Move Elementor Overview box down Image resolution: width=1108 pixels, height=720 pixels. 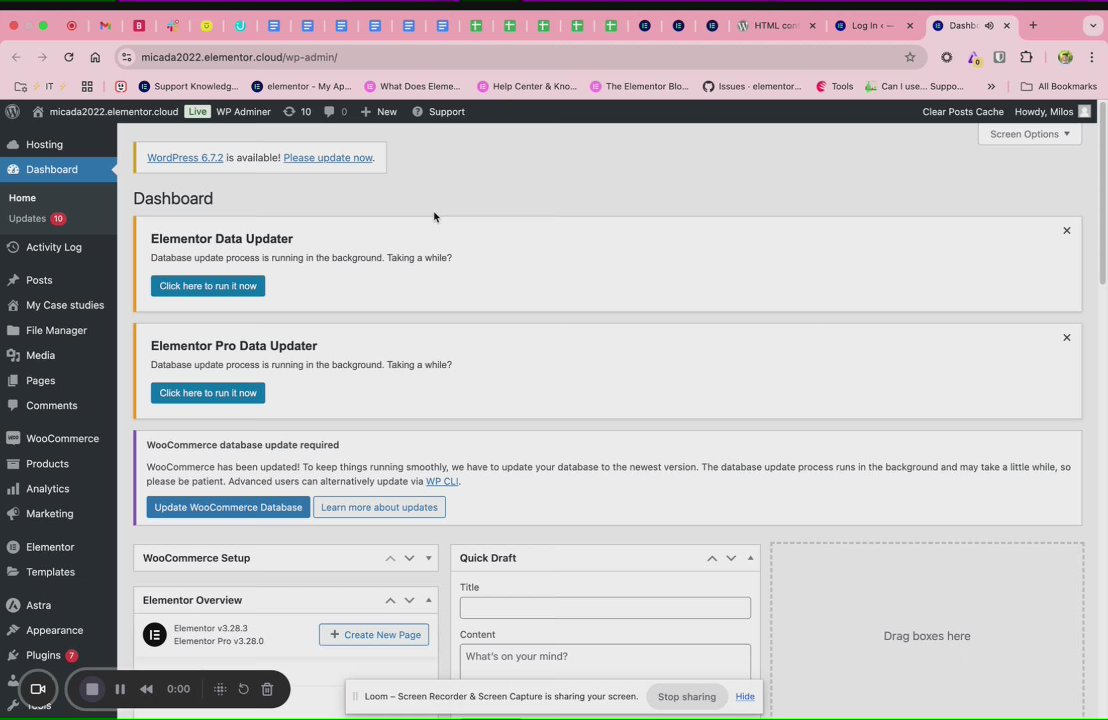(x=409, y=601)
